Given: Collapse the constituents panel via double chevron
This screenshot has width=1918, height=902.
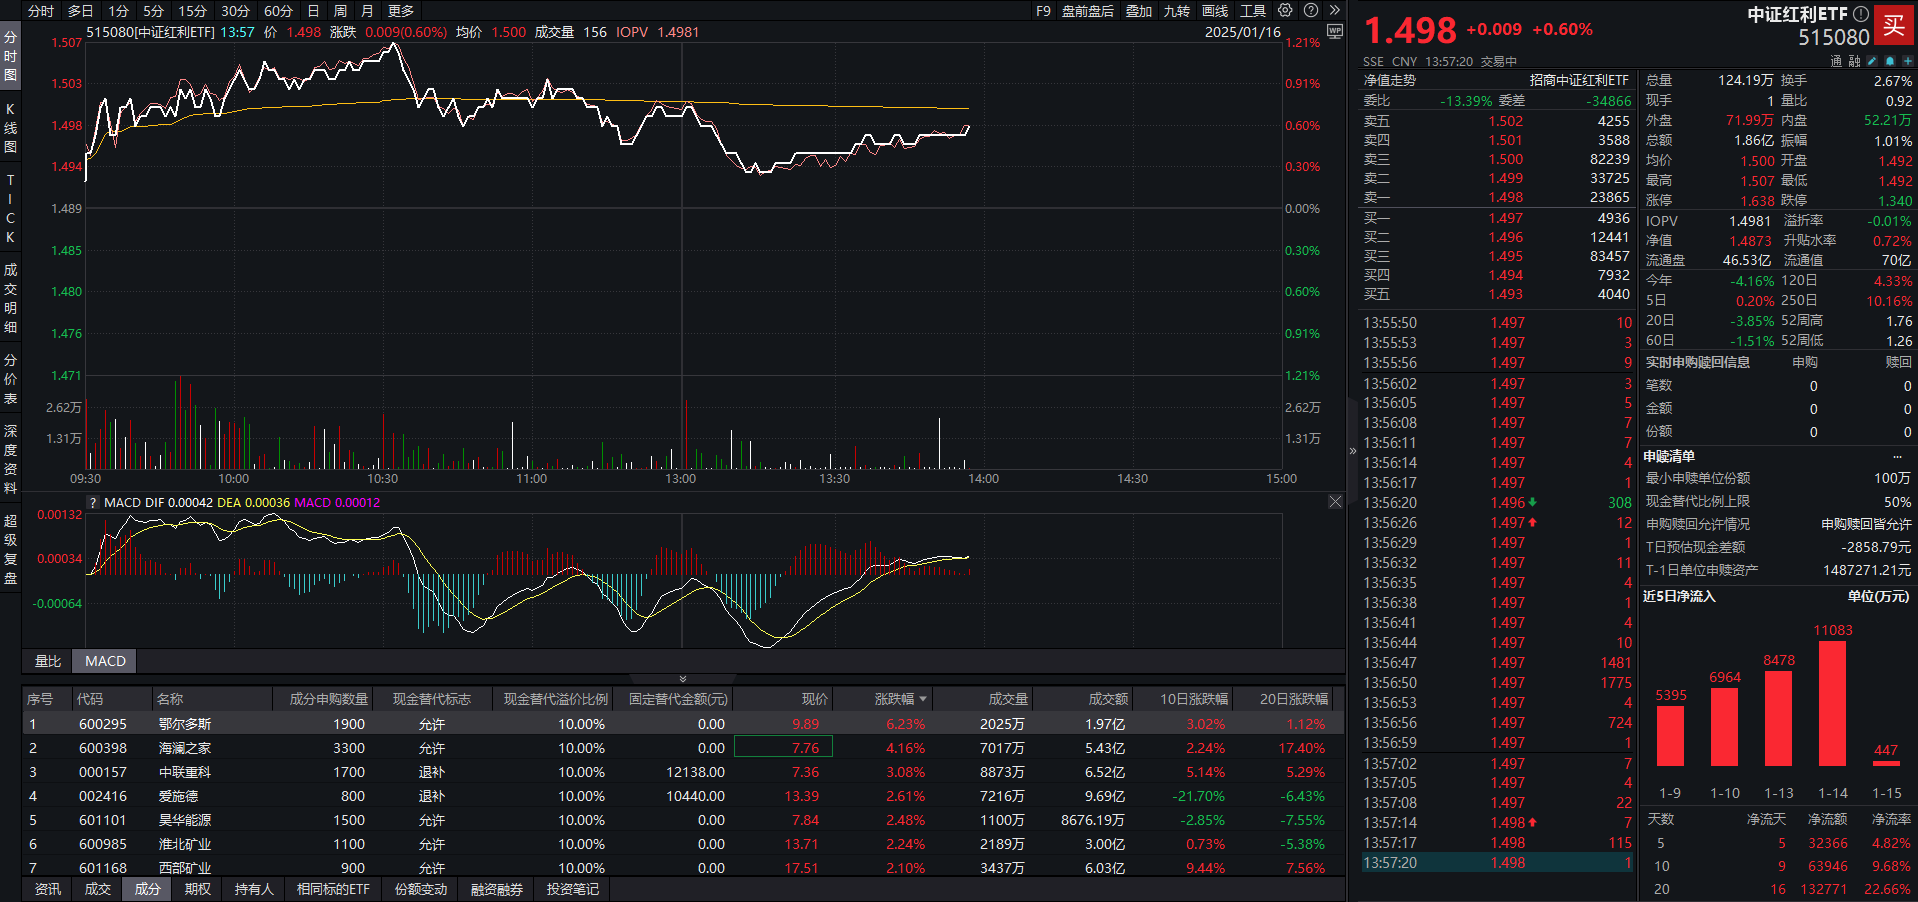Looking at the screenshot, I should coord(683,679).
